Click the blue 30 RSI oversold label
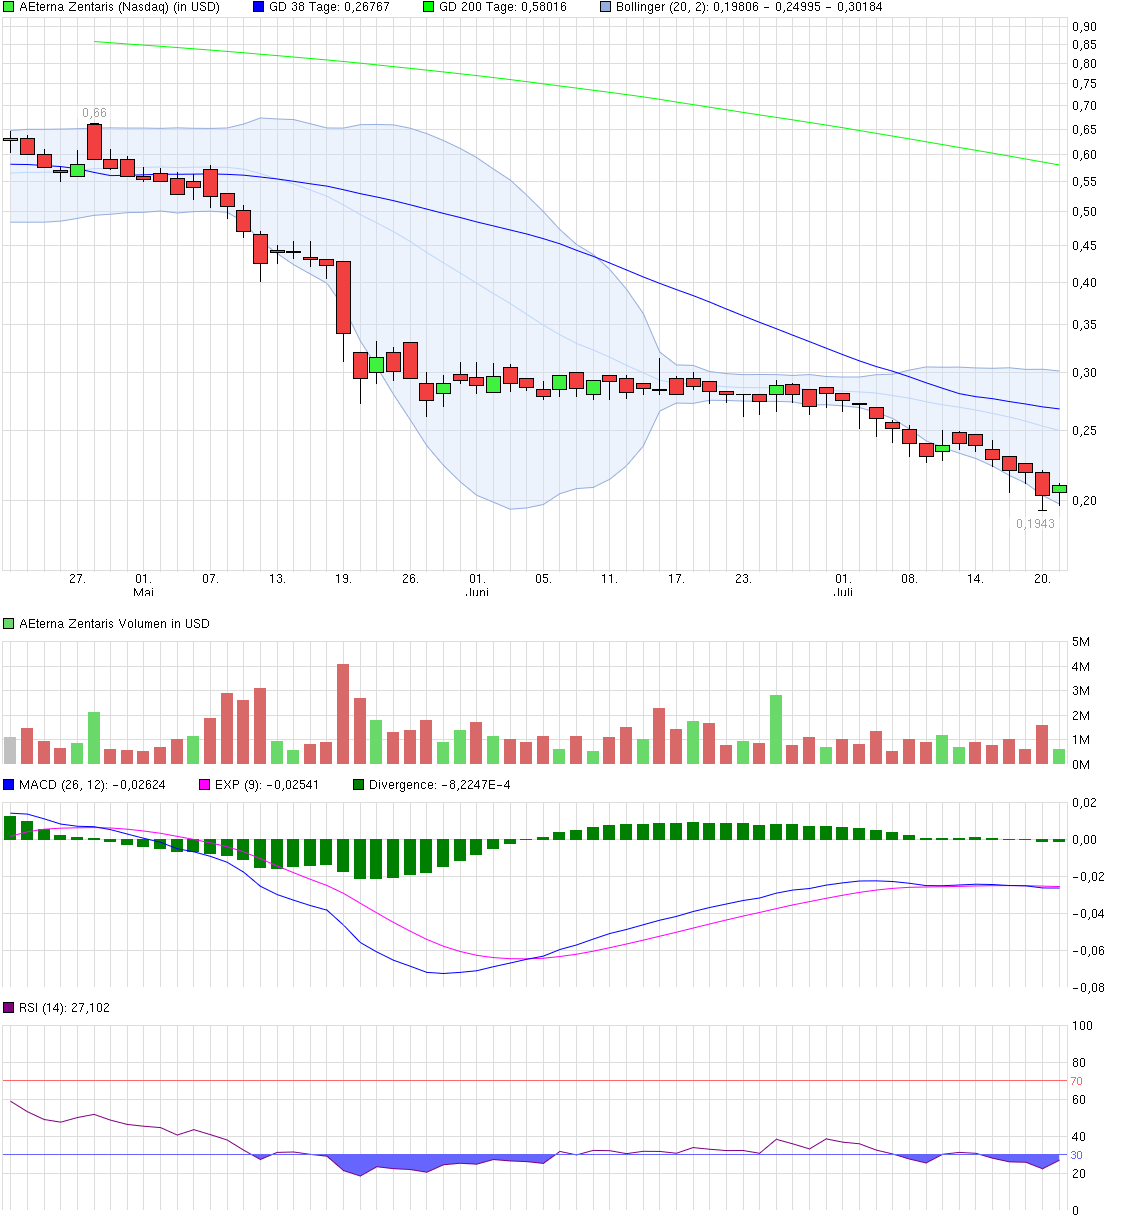Screen dimensions: 1125x1225 (x=1077, y=1155)
